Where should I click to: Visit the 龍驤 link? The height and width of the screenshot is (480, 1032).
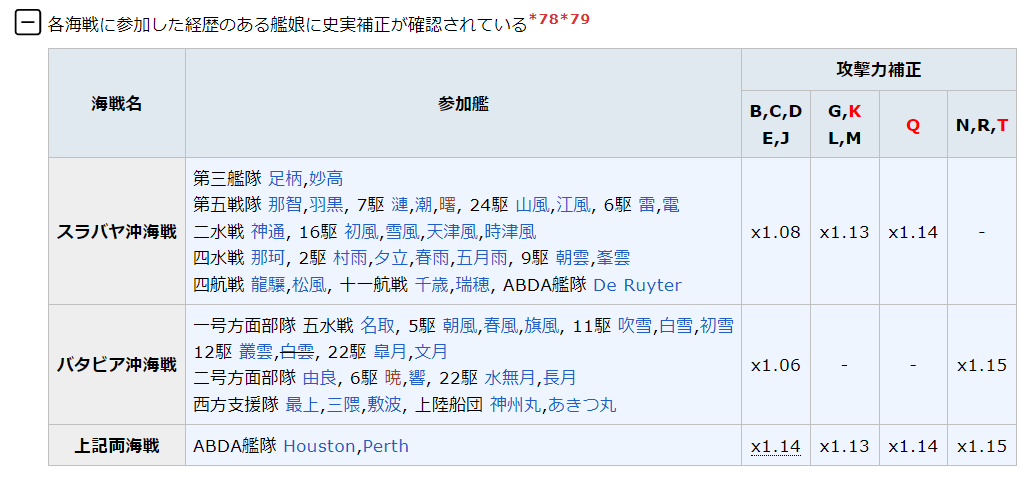click(x=267, y=285)
